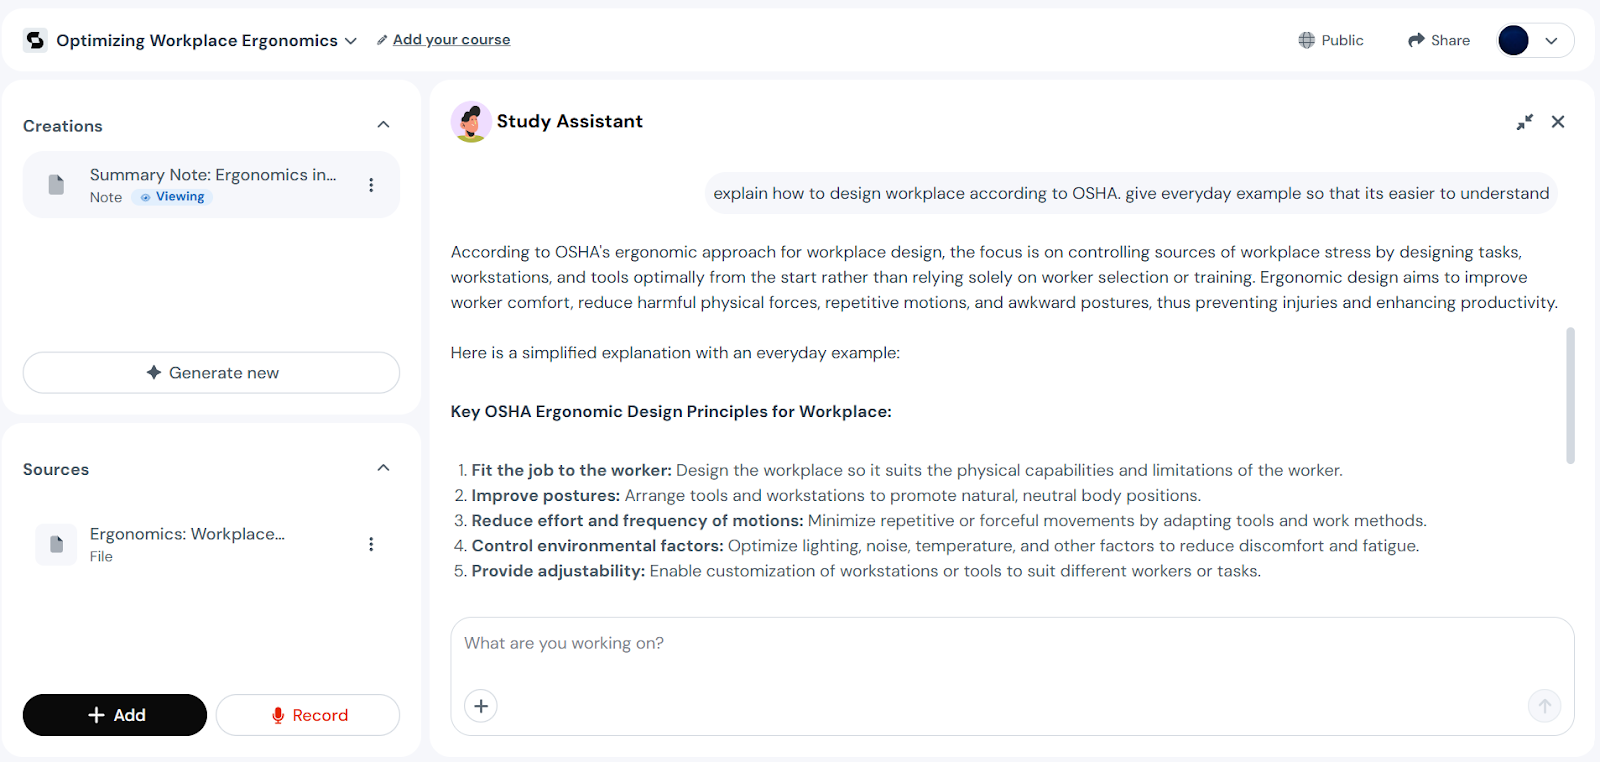This screenshot has height=762, width=1600.
Task: Close the Study Assistant panel
Action: (1558, 122)
